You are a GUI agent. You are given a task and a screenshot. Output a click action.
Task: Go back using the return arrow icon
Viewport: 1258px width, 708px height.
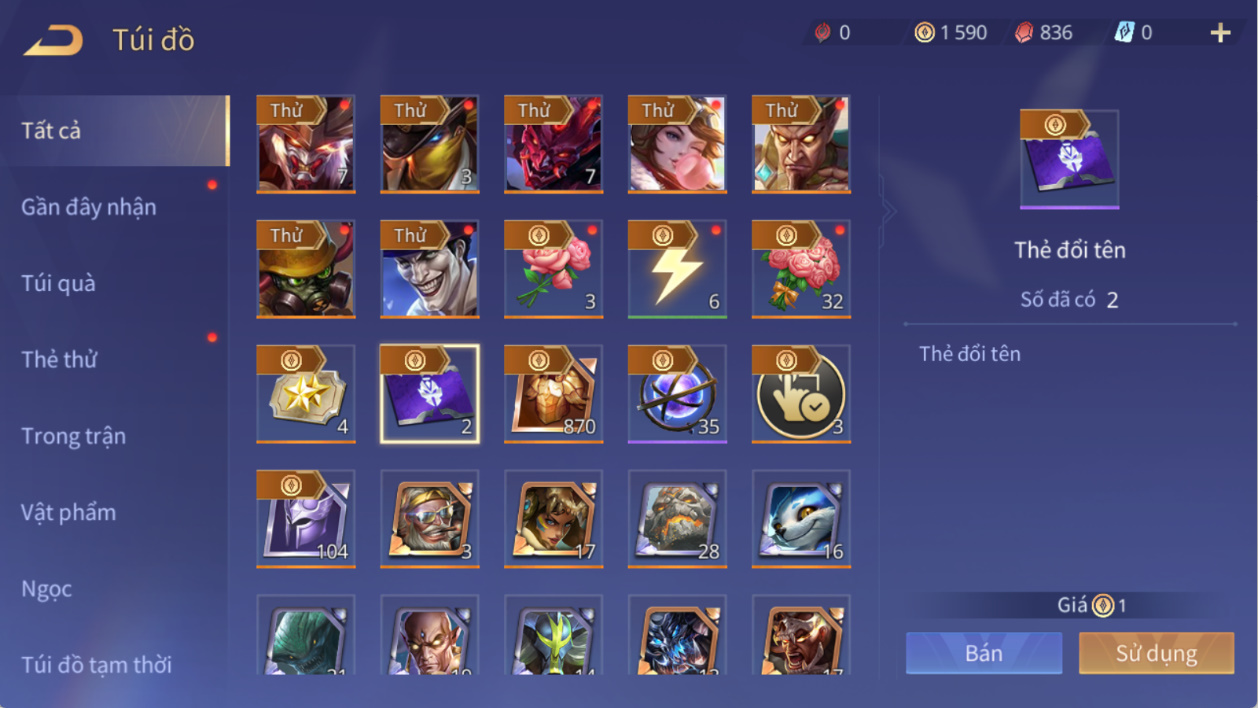[53, 40]
